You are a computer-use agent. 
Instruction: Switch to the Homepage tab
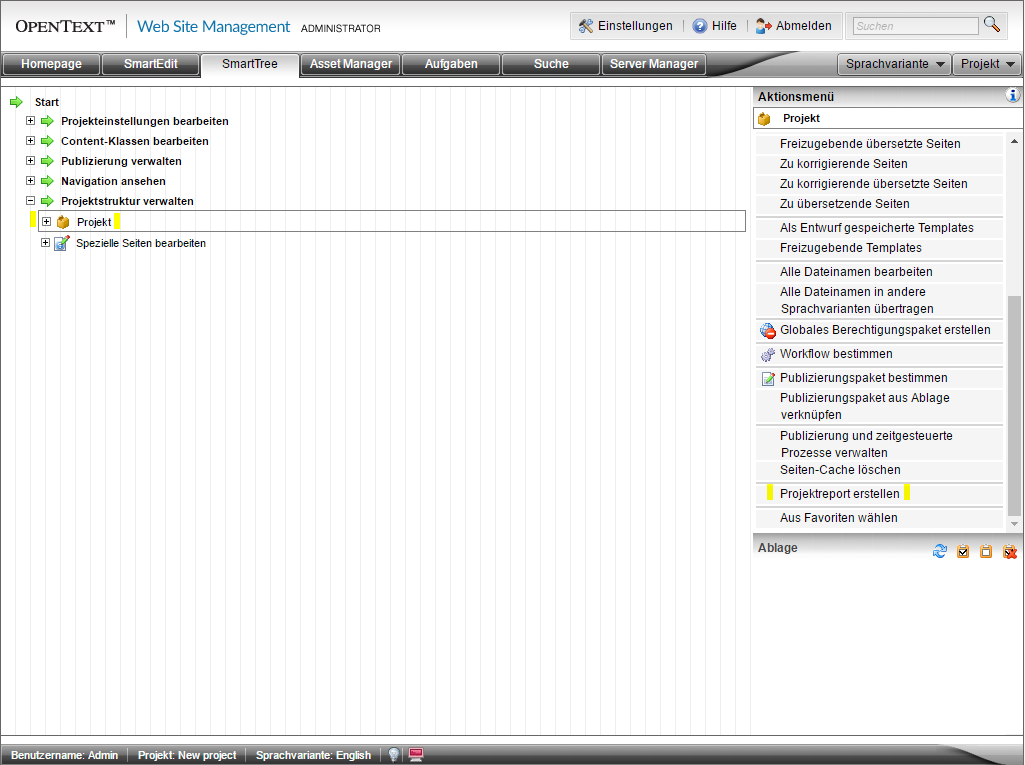52,64
